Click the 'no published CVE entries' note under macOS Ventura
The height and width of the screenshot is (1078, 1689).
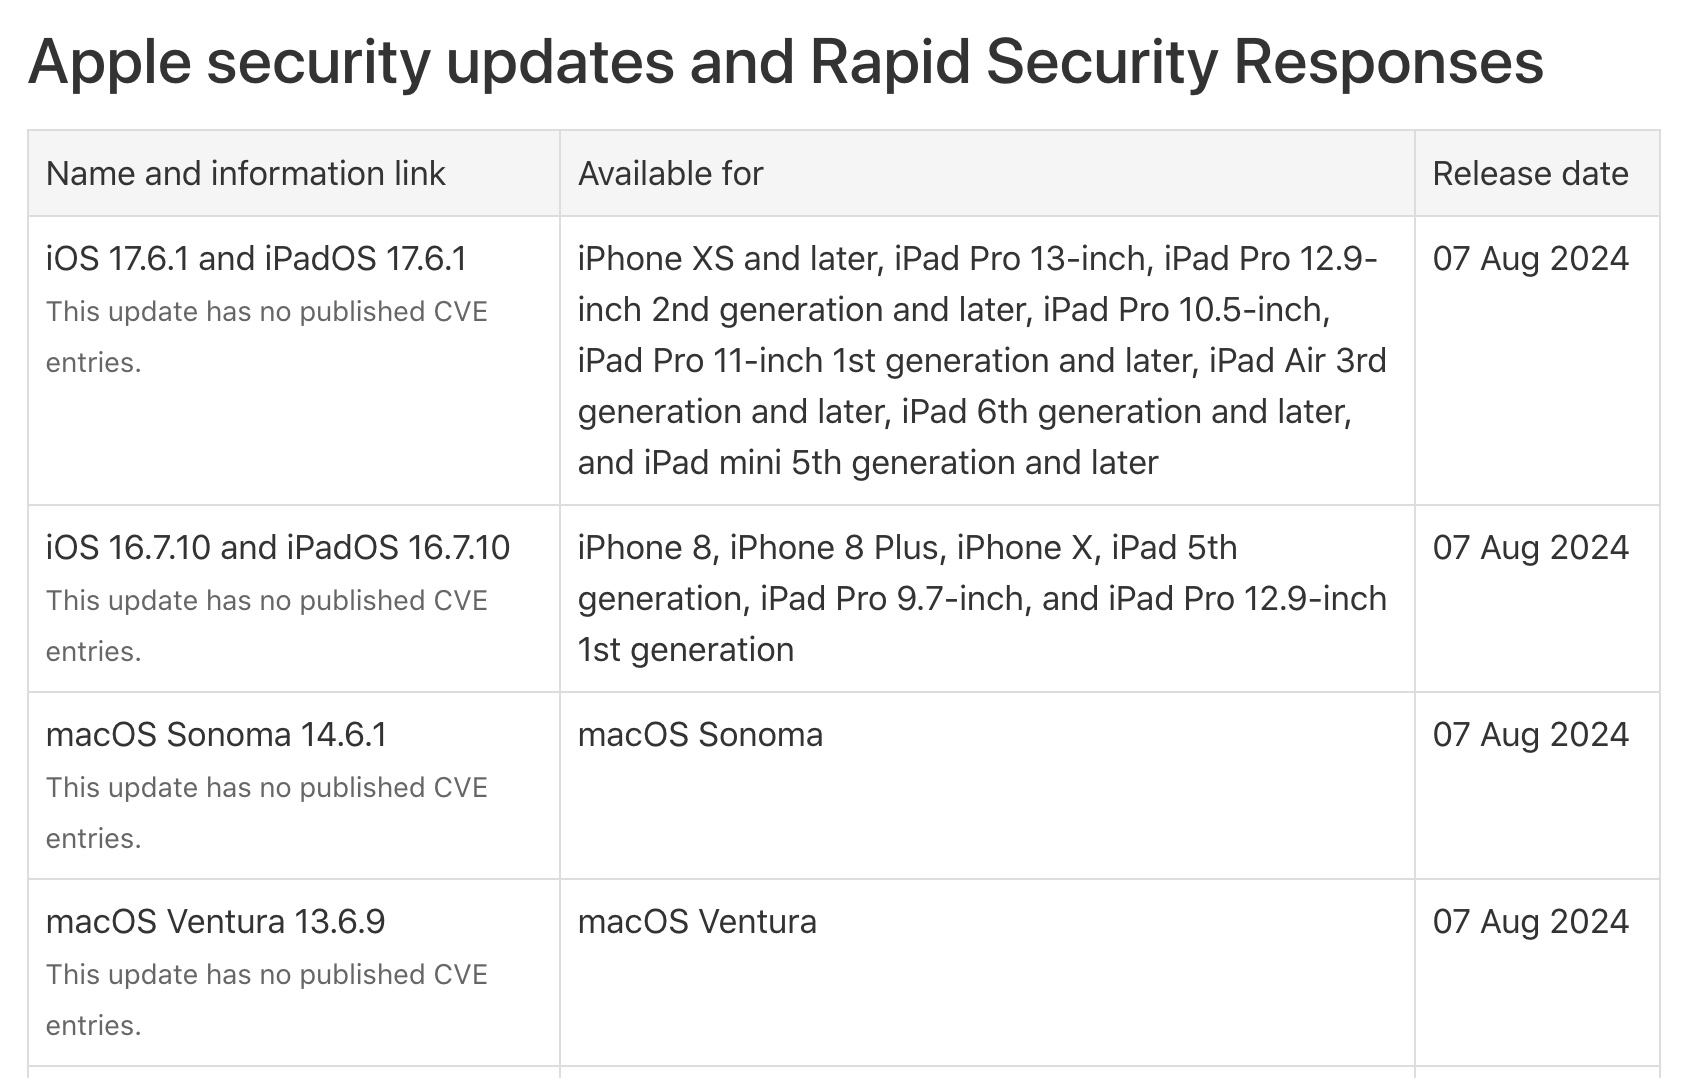click(x=266, y=1000)
